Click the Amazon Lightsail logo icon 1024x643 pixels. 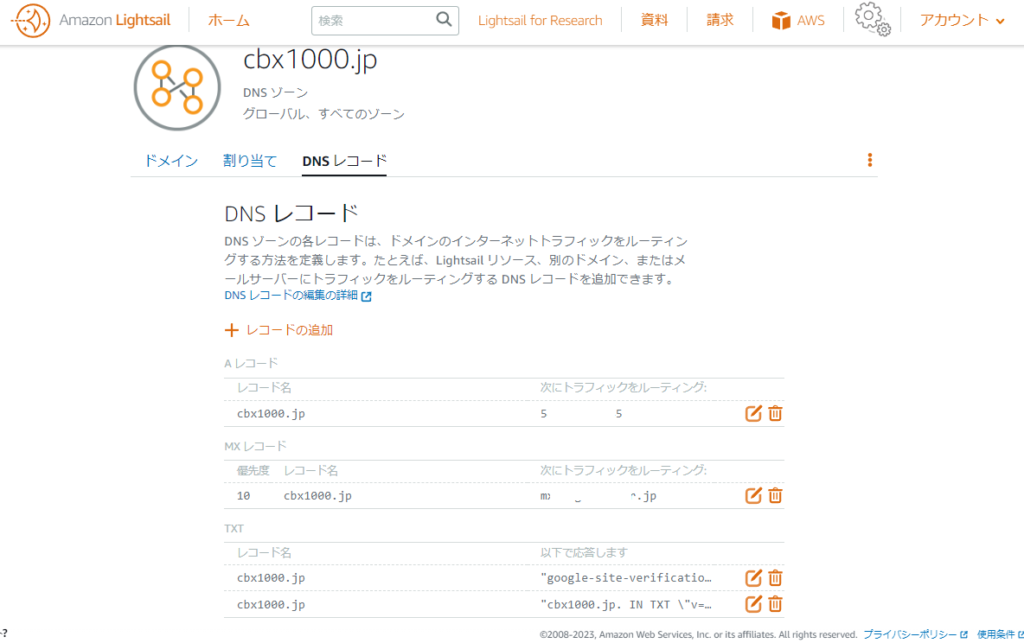click(31, 20)
